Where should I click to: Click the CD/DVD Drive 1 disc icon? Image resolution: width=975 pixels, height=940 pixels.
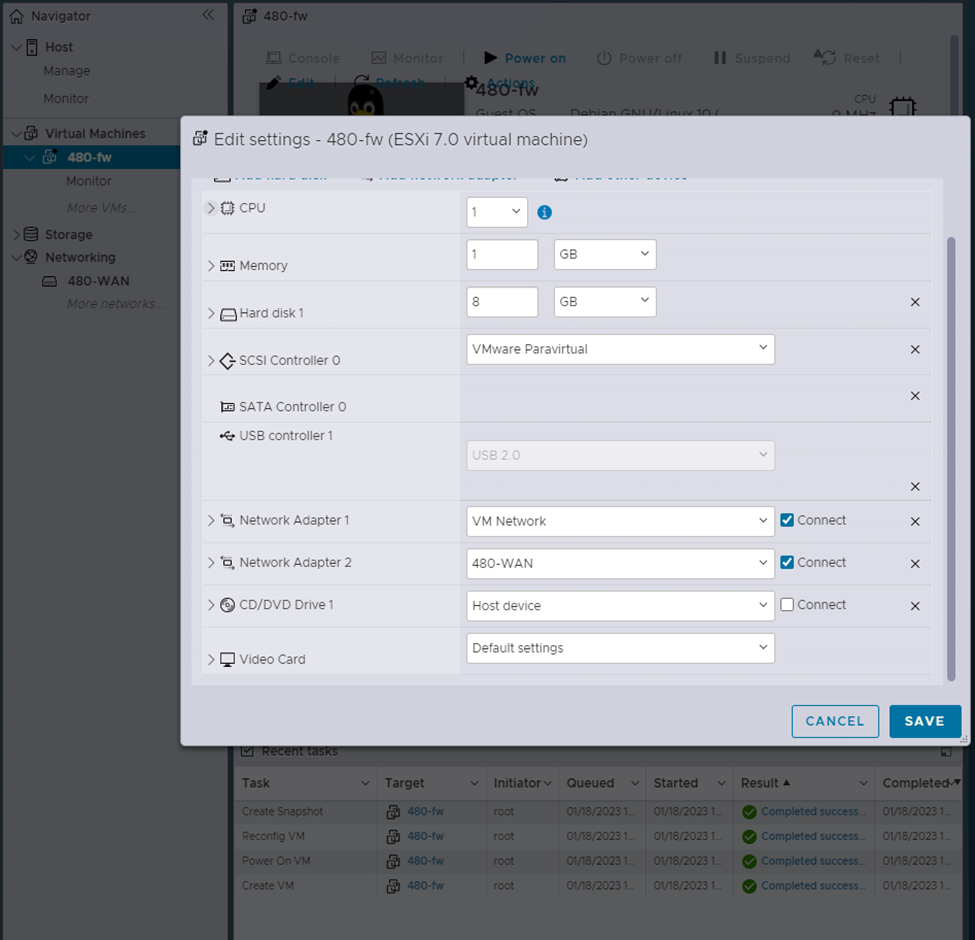click(x=228, y=605)
